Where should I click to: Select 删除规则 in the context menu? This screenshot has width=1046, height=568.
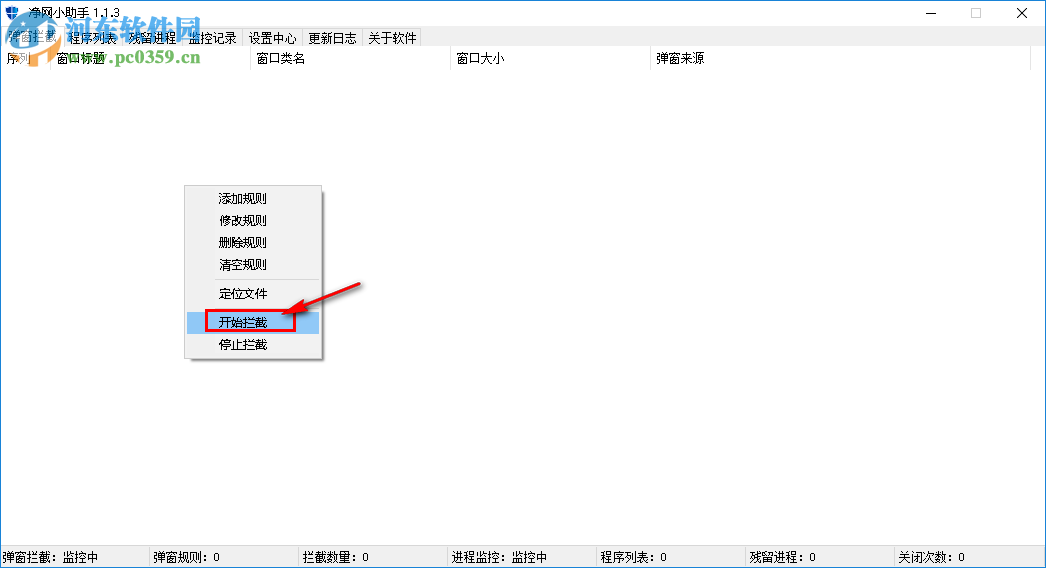pyautogui.click(x=253, y=242)
